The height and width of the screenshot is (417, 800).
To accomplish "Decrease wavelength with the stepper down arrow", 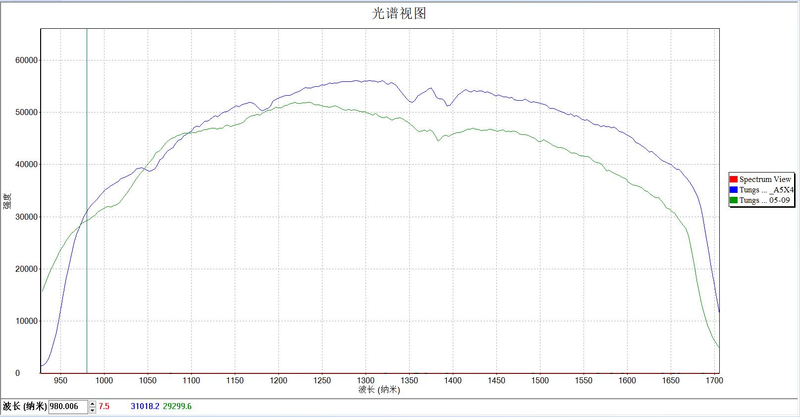I will [x=92, y=410].
